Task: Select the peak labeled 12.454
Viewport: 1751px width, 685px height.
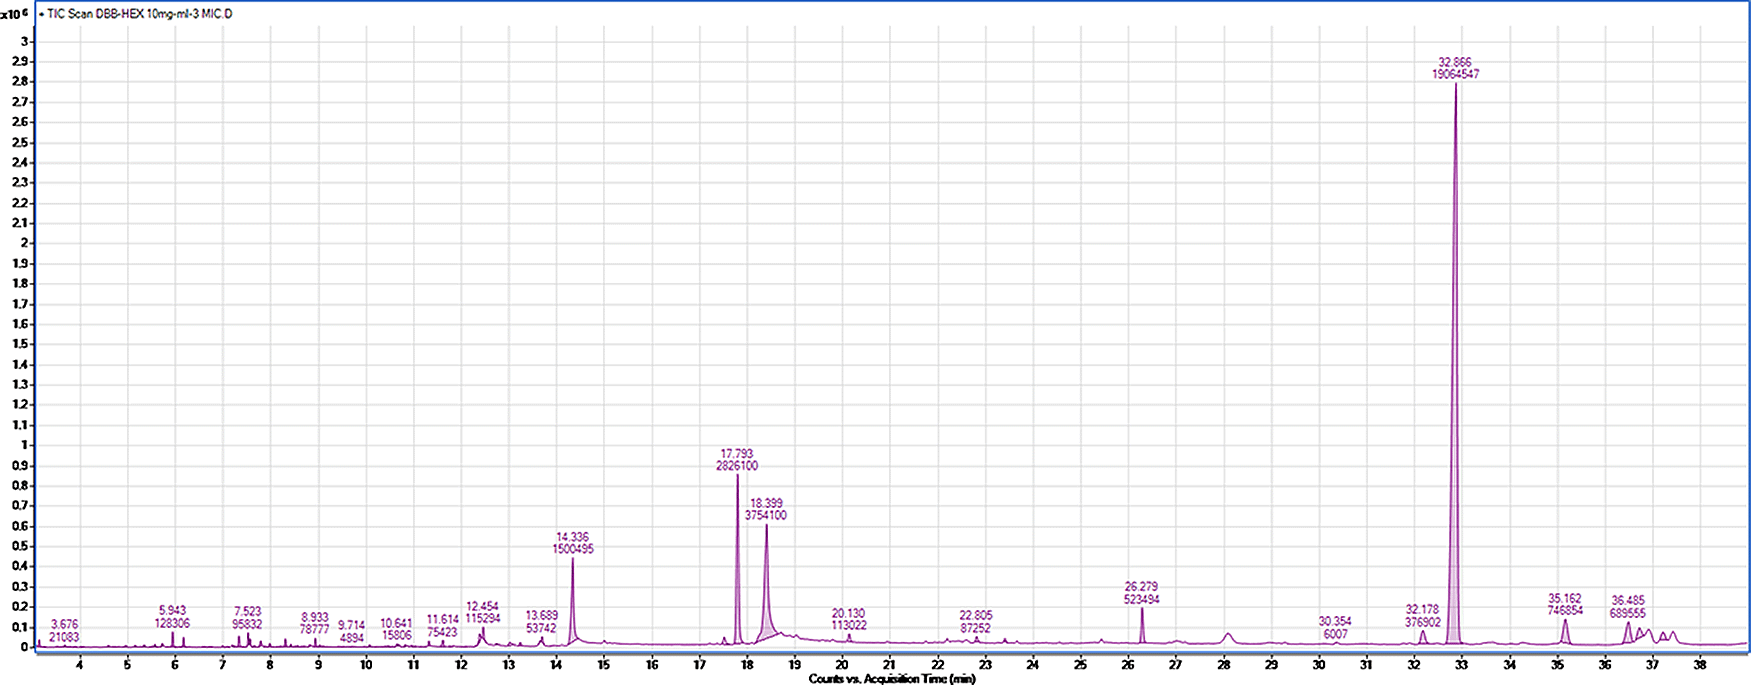Action: (482, 634)
